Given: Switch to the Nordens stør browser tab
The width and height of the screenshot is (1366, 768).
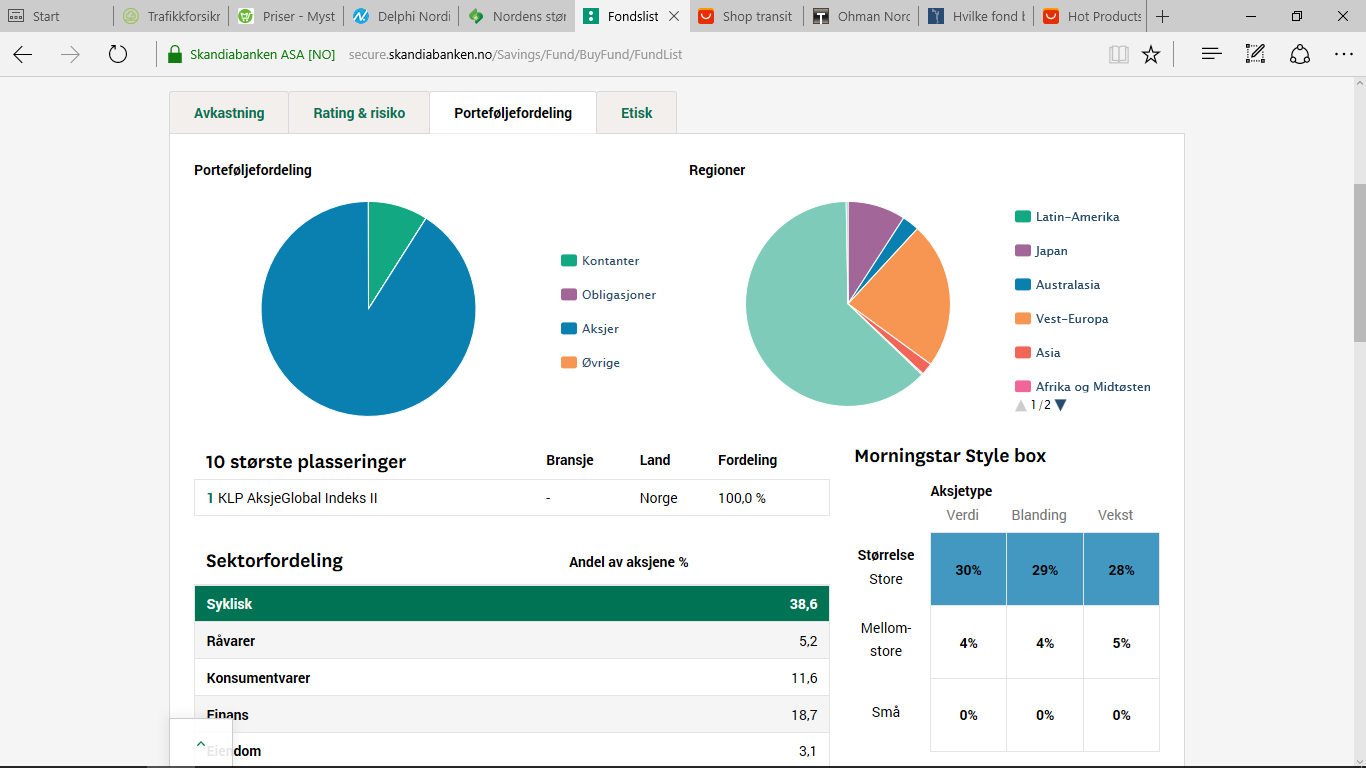Looking at the screenshot, I should tap(516, 16).
